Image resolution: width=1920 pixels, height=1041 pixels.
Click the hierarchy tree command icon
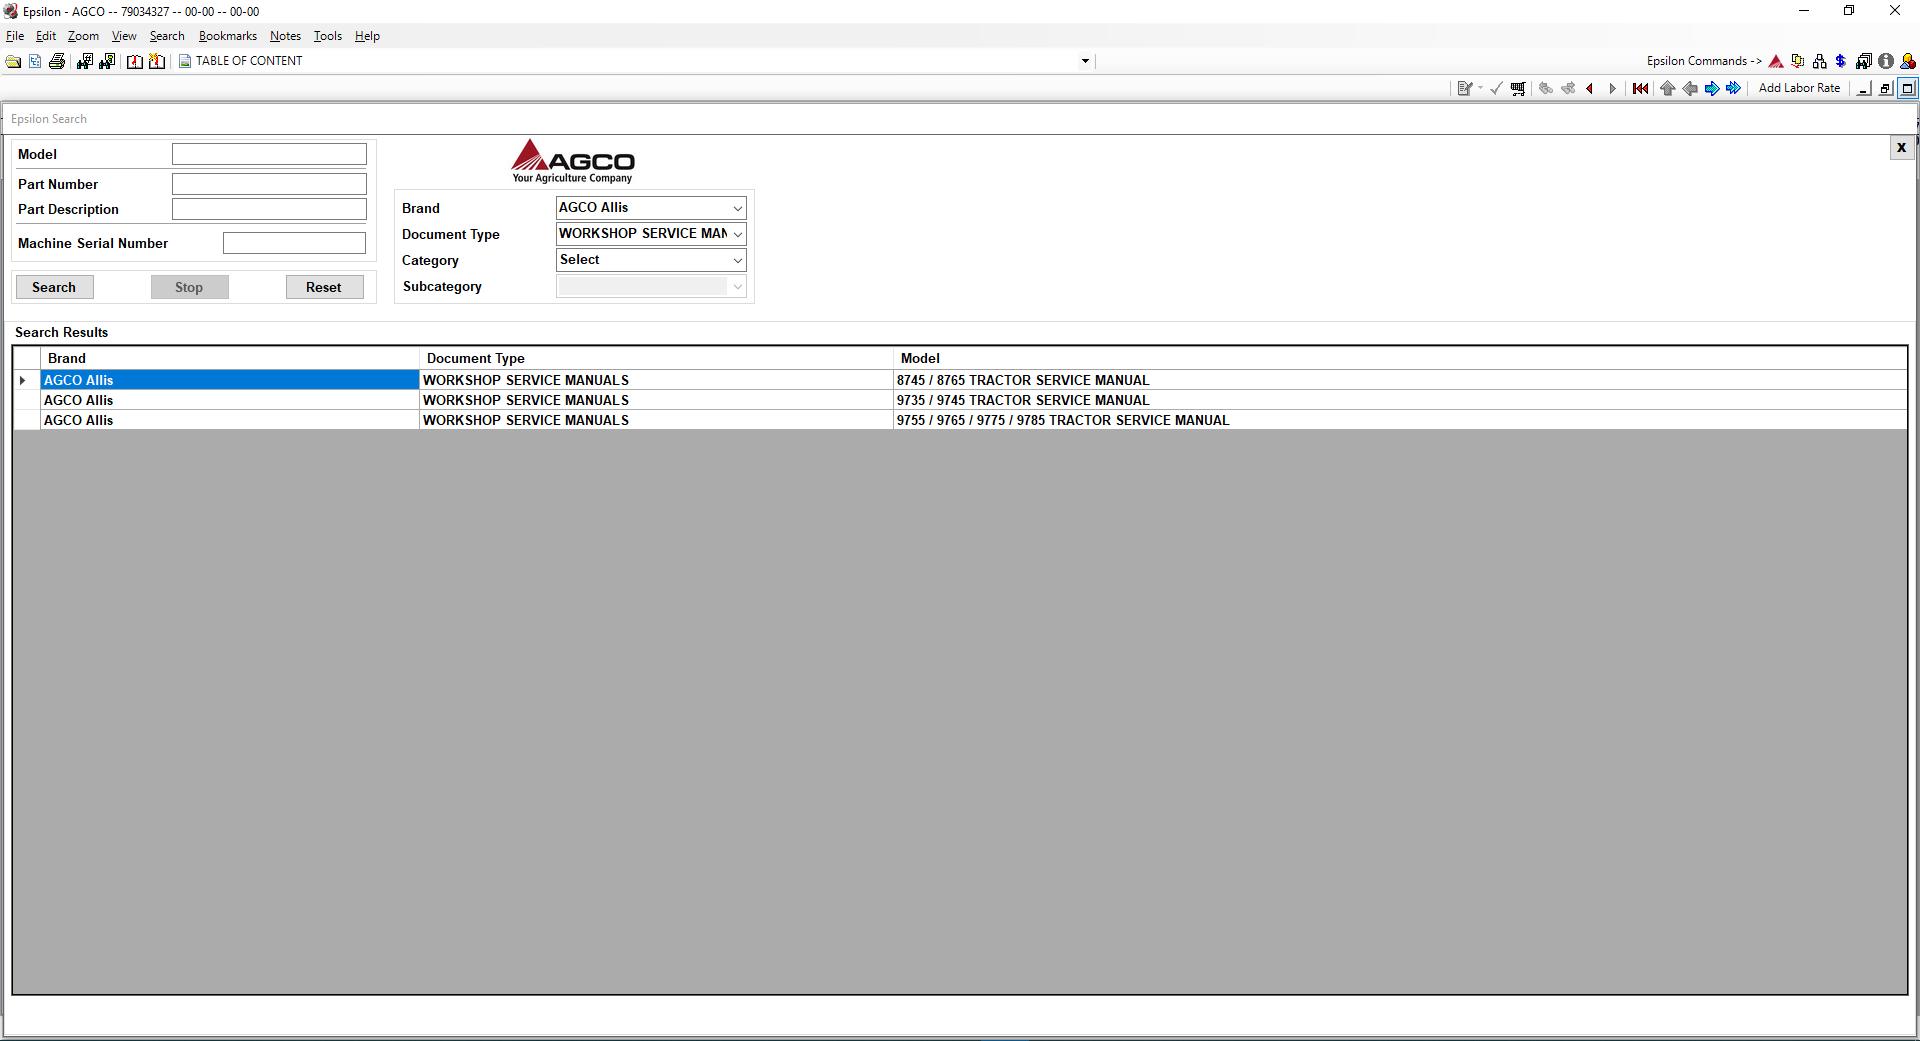(x=1819, y=62)
